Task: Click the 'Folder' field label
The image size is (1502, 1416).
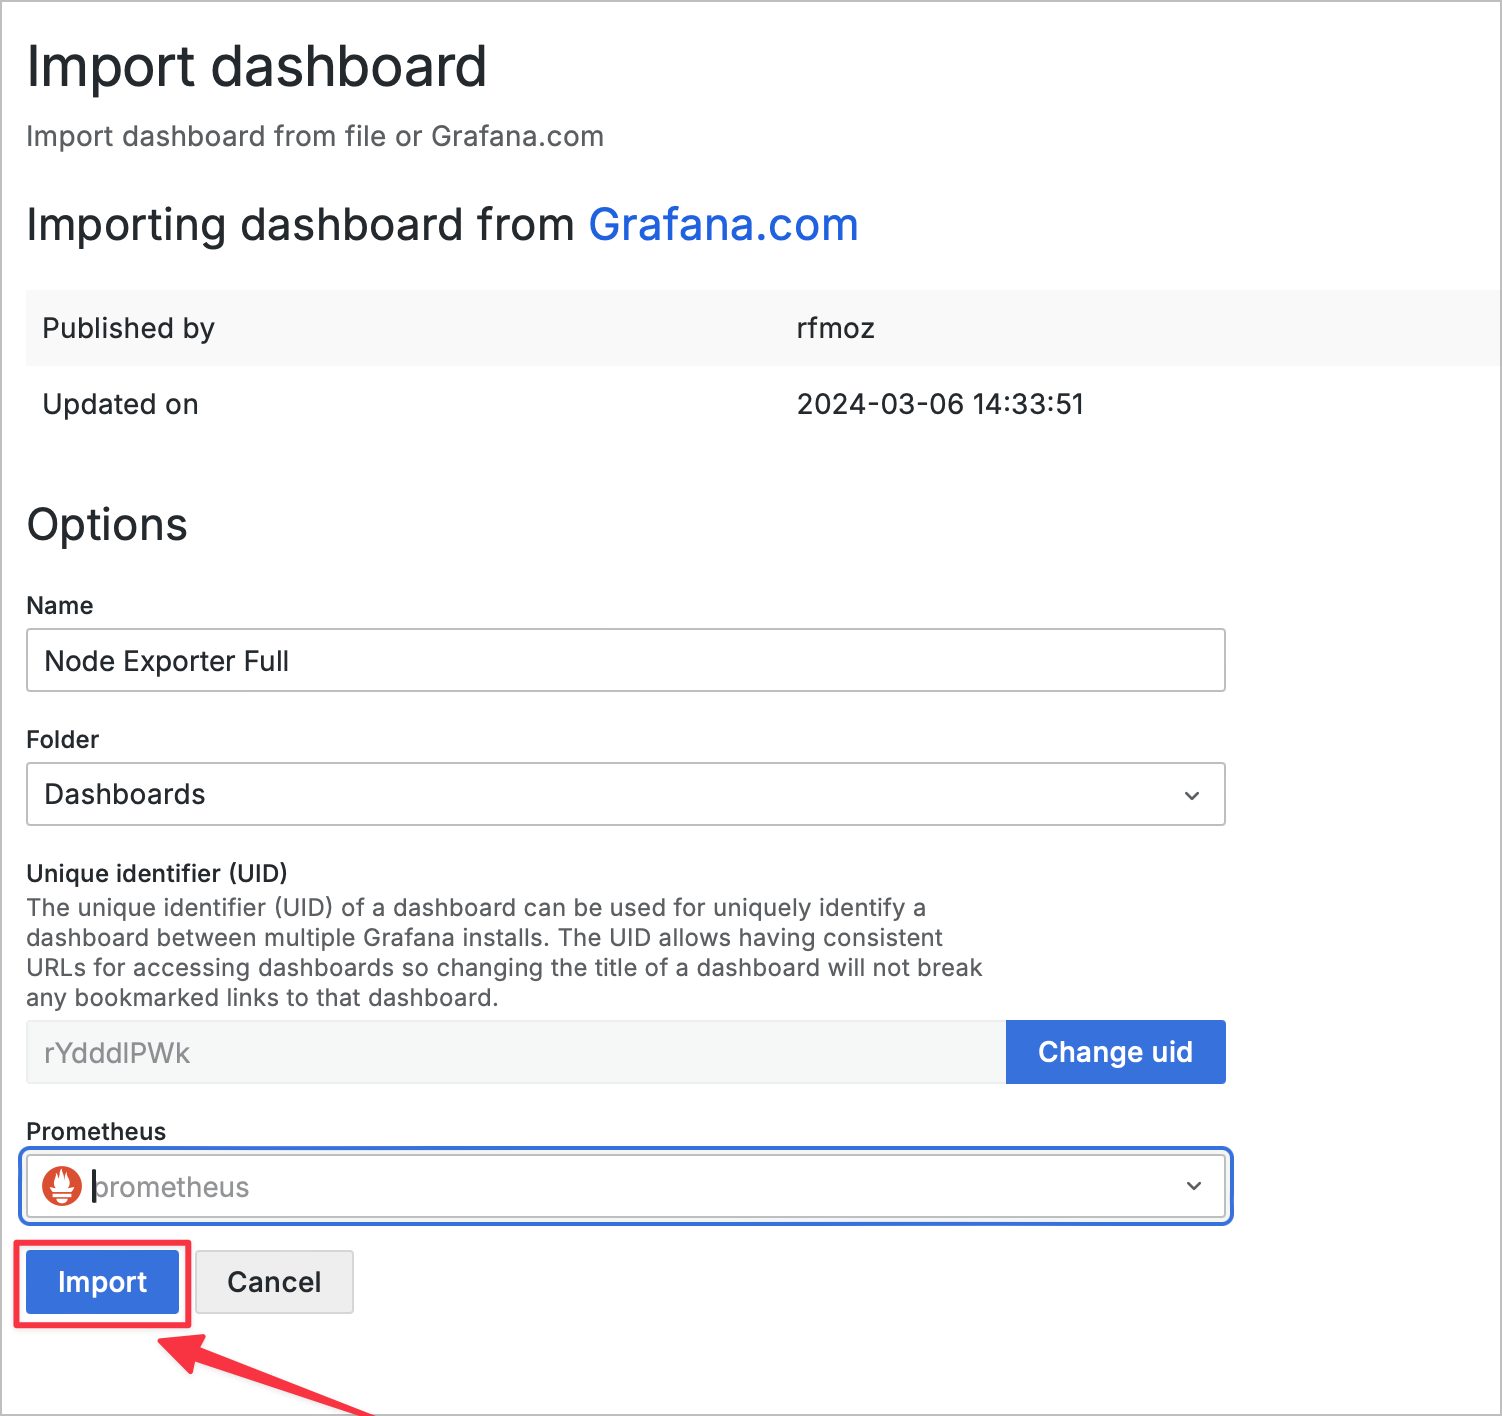Action: (x=62, y=739)
